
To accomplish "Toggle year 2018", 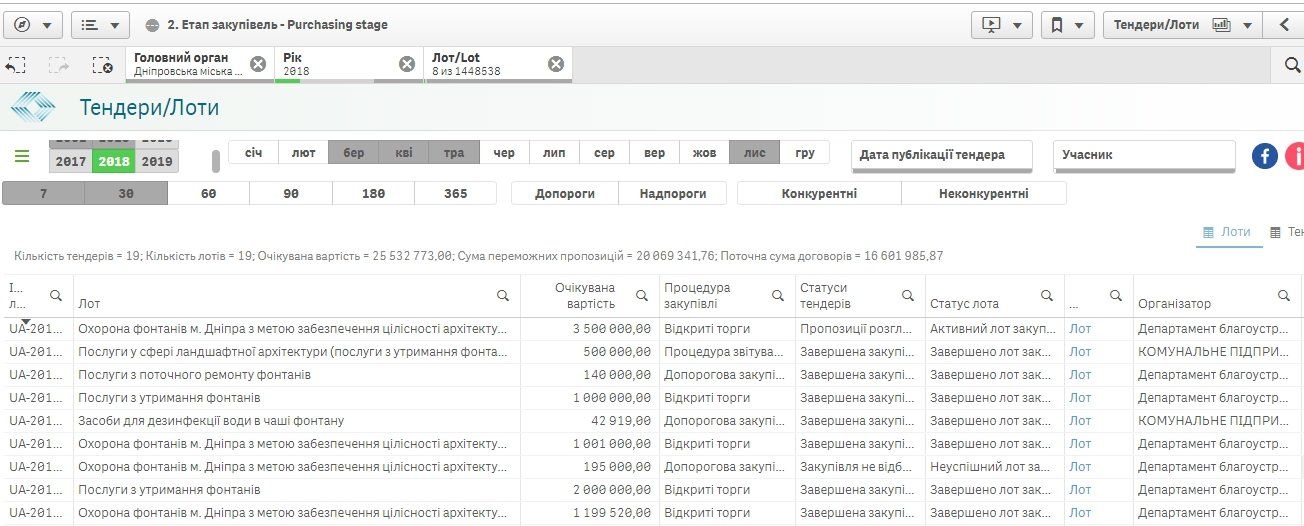I will click(x=114, y=161).
